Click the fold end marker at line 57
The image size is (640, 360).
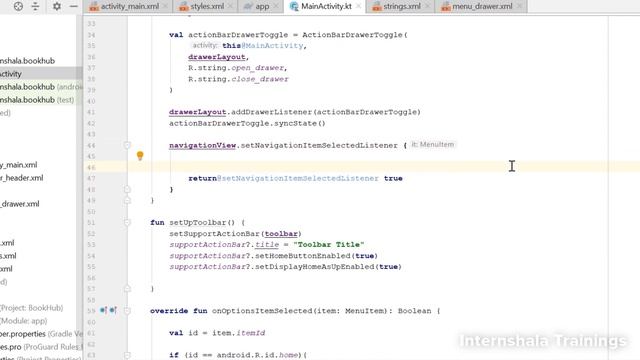point(127,289)
